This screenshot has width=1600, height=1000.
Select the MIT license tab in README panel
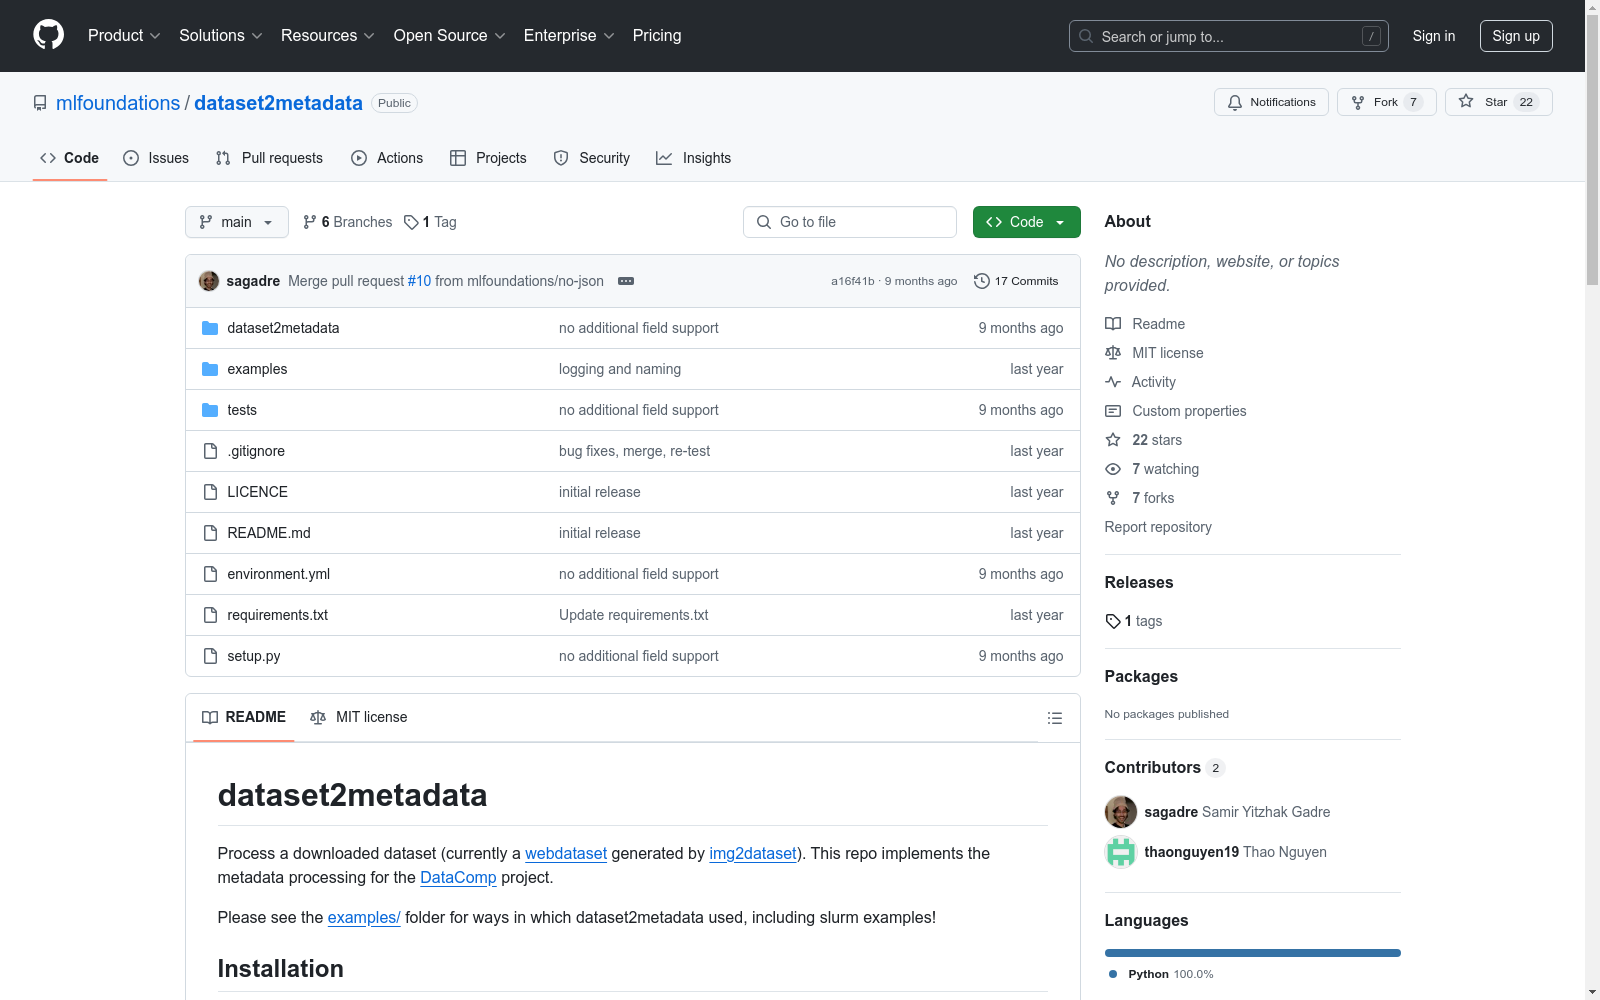(359, 717)
